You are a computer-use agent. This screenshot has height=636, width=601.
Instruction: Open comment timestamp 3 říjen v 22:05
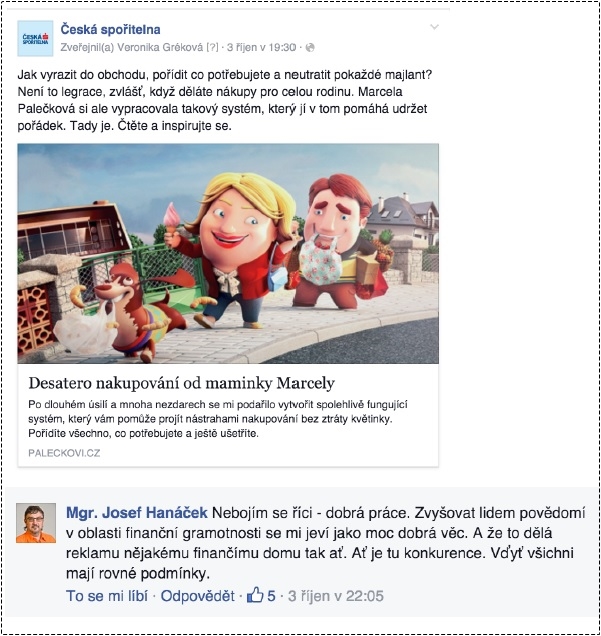click(x=336, y=596)
